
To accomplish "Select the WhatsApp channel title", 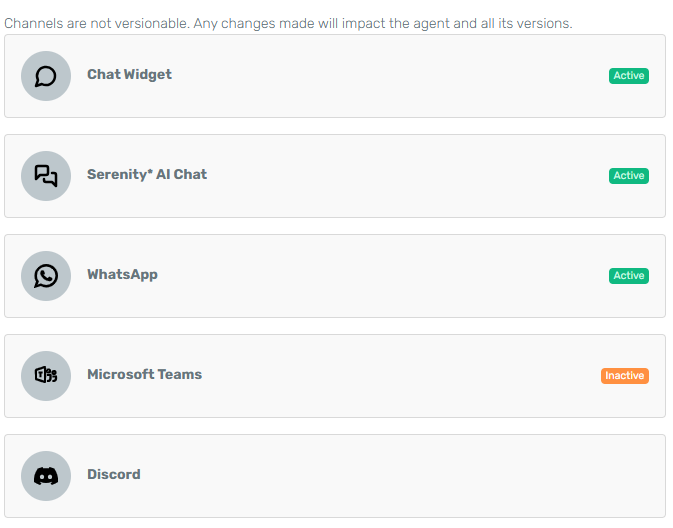I will click(122, 274).
